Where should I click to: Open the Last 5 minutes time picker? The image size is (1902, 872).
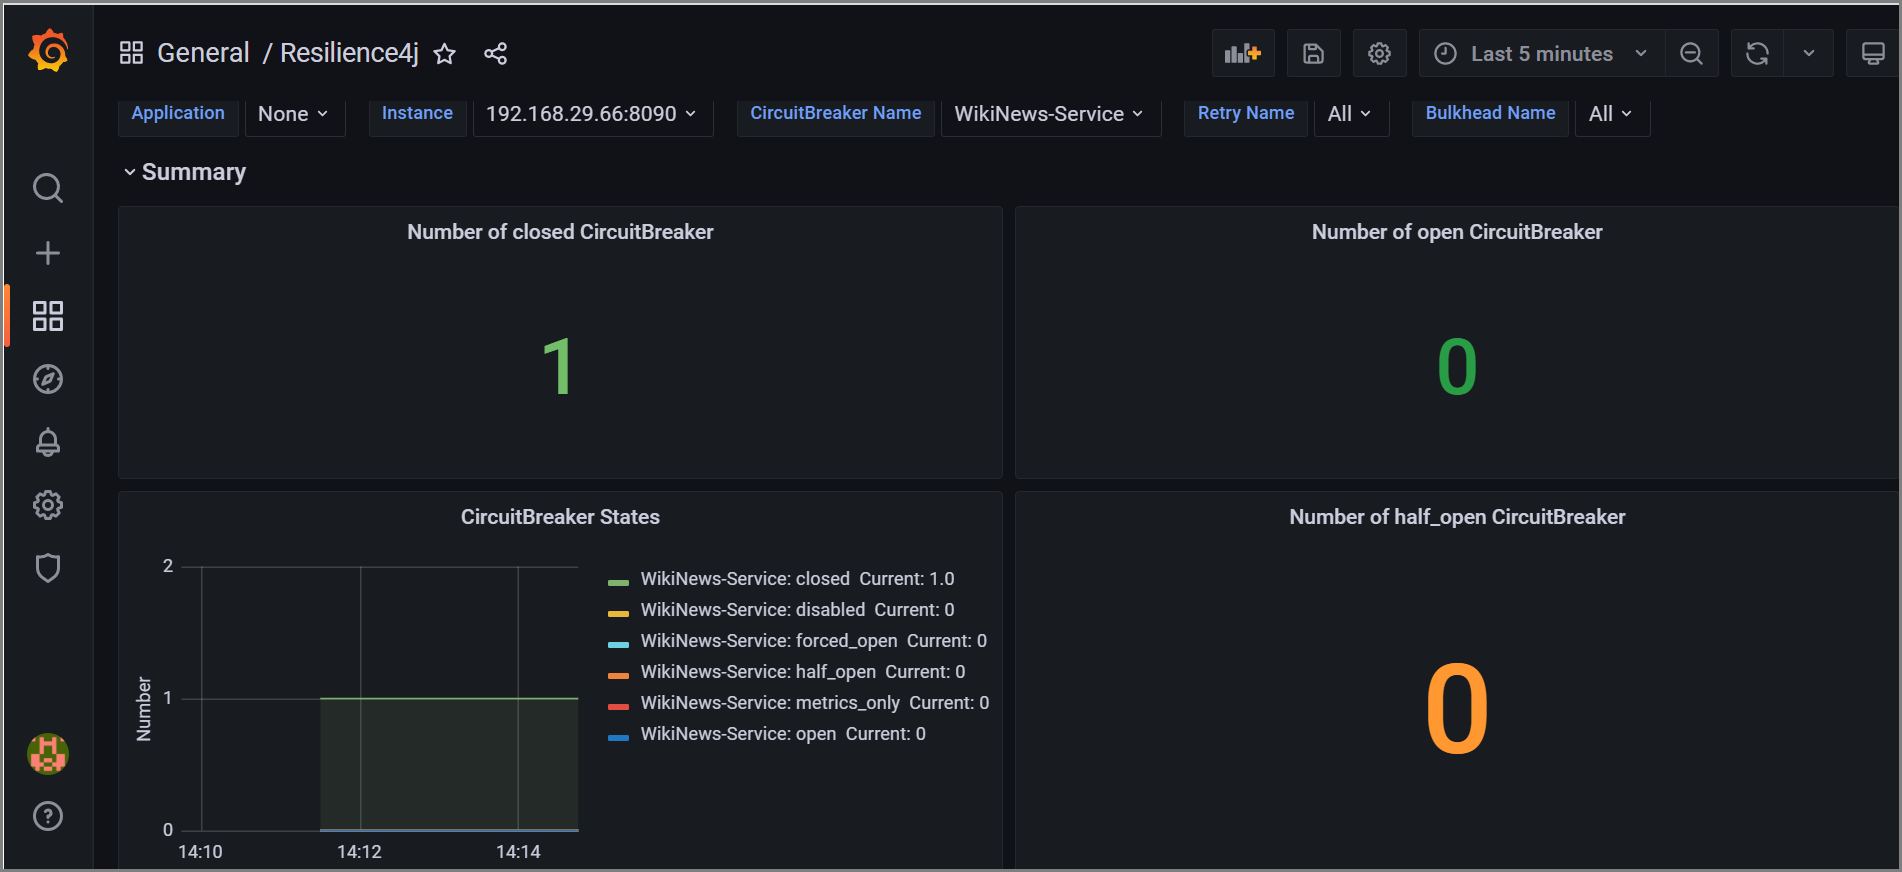click(1541, 54)
